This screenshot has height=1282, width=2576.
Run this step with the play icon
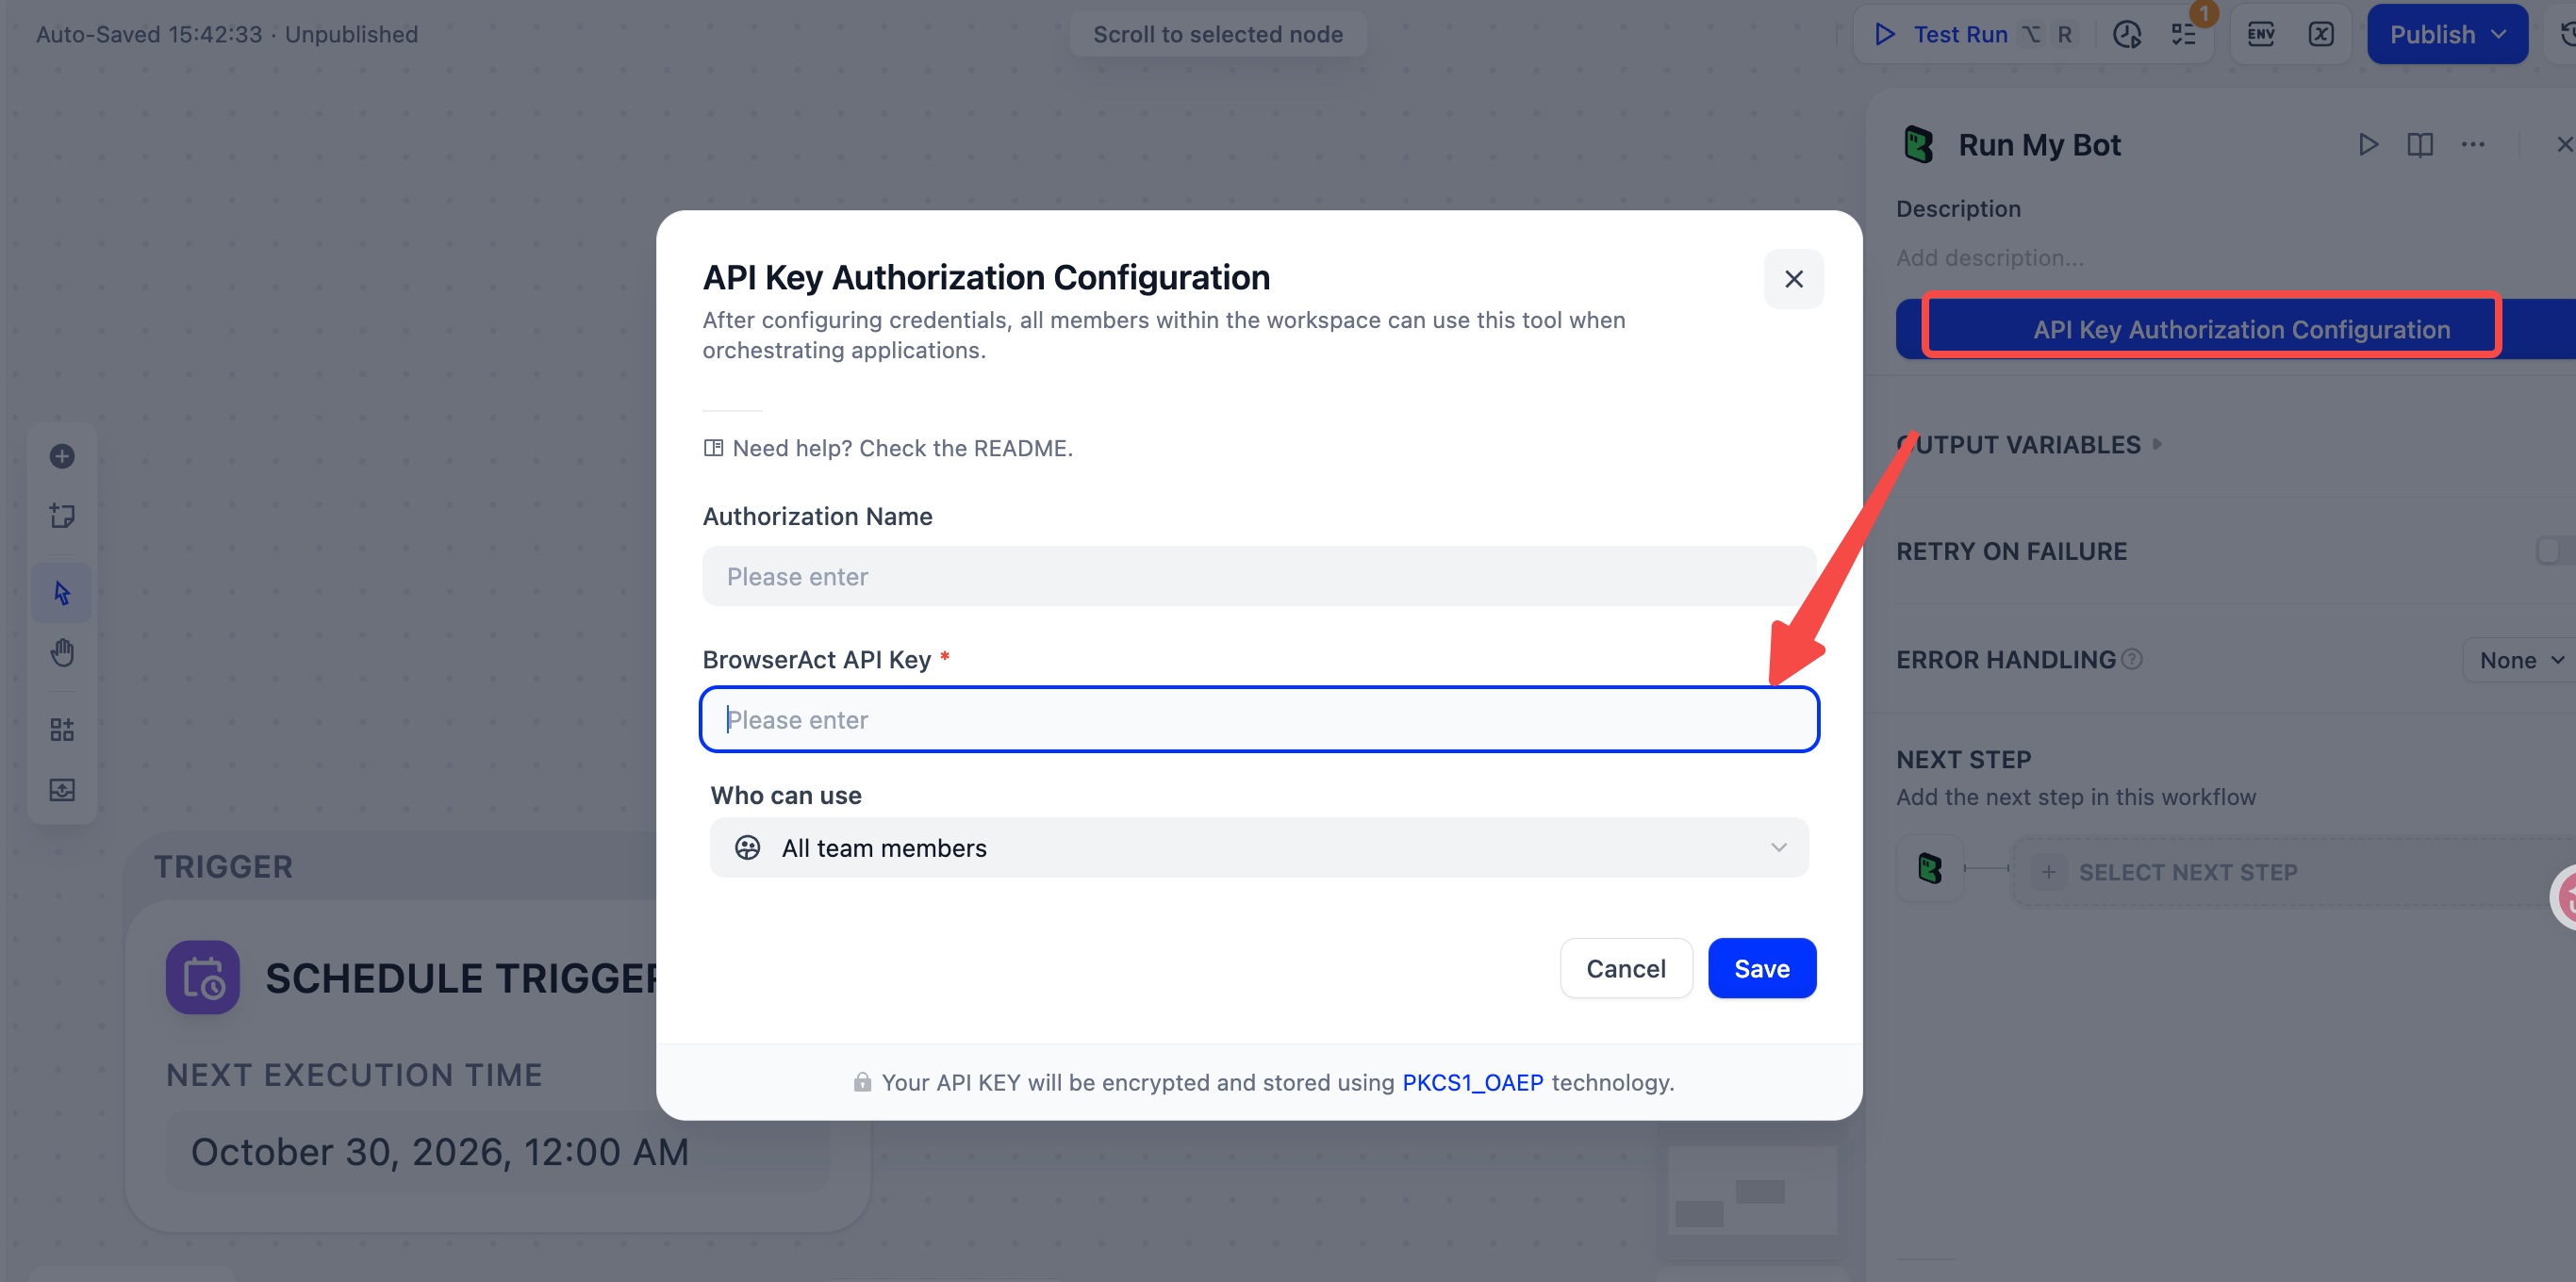pos(2367,145)
